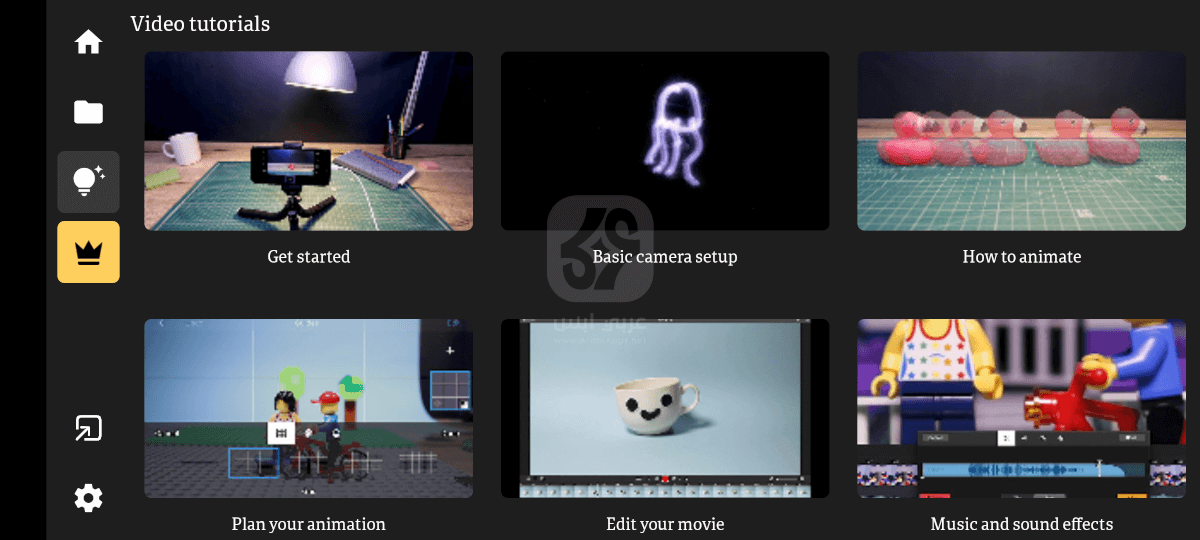Click the 'Edit your movie' caption

pos(665,524)
